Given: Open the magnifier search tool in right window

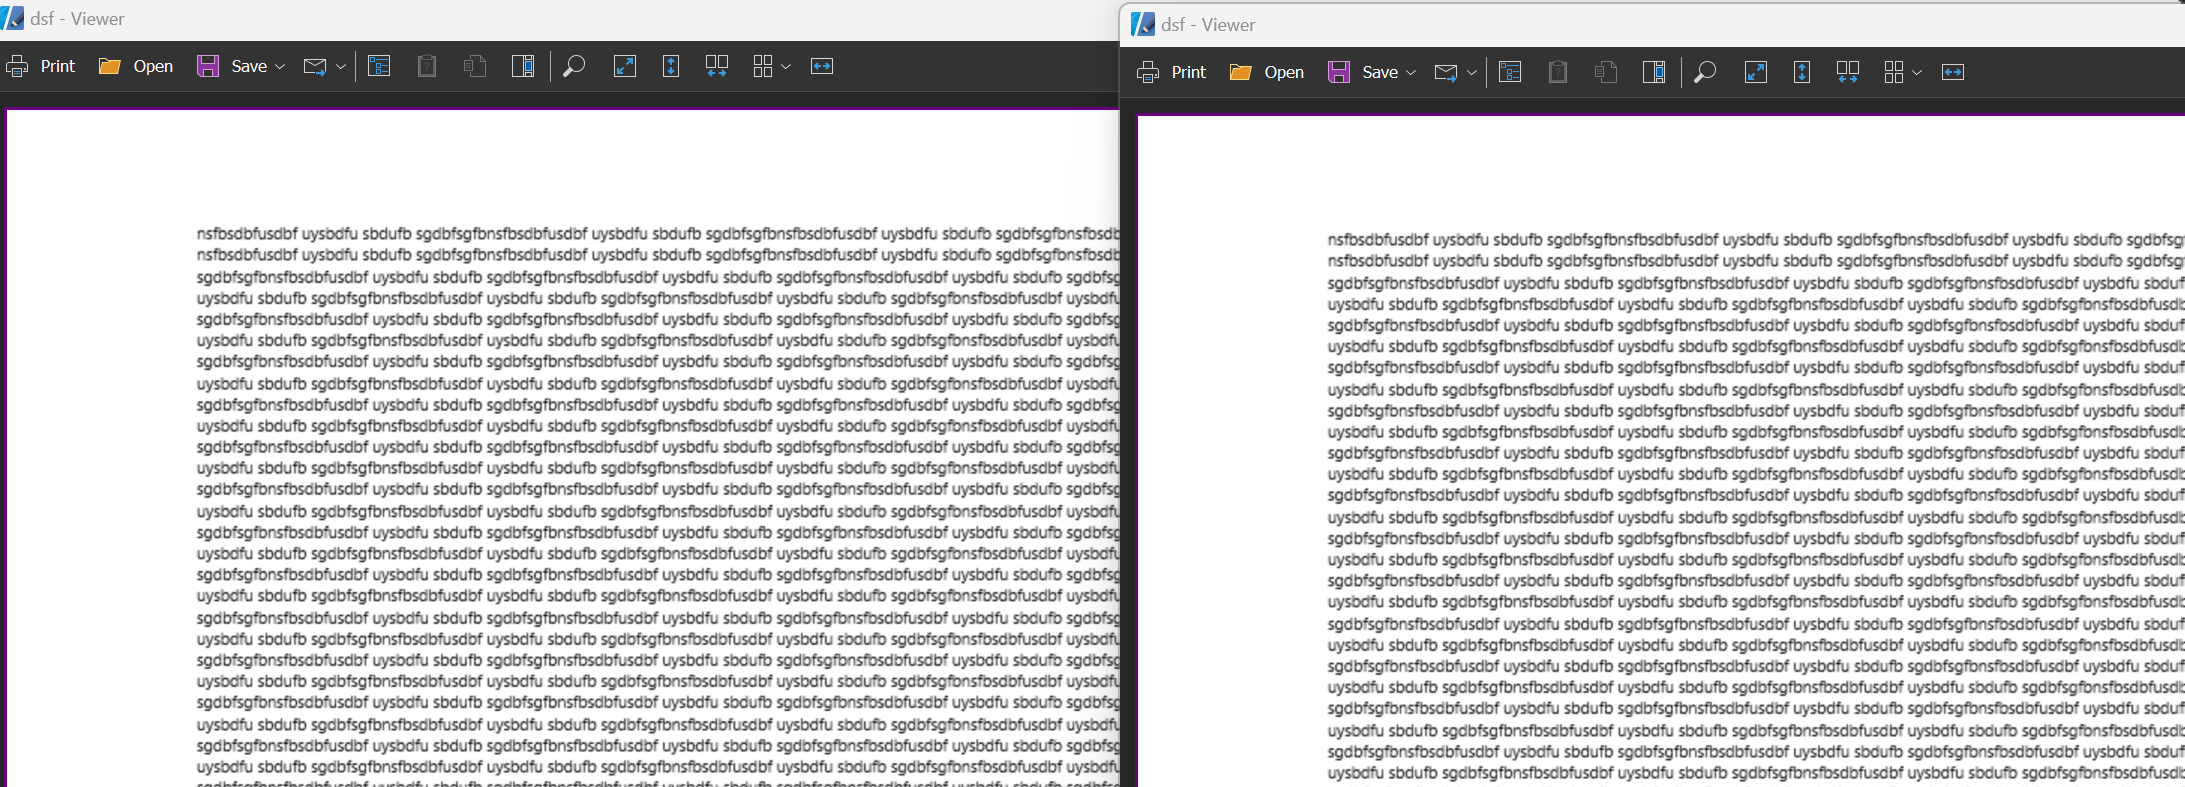Looking at the screenshot, I should [x=1705, y=72].
